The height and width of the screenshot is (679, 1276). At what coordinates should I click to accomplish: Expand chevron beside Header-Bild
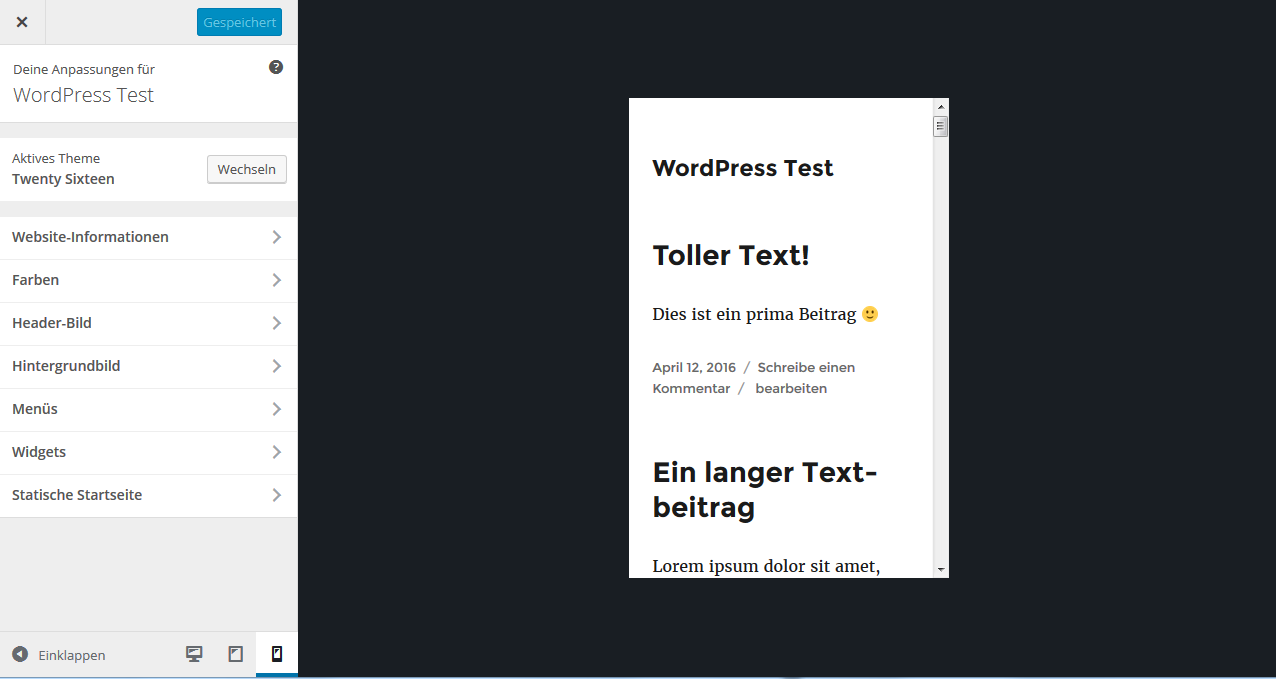(x=277, y=323)
